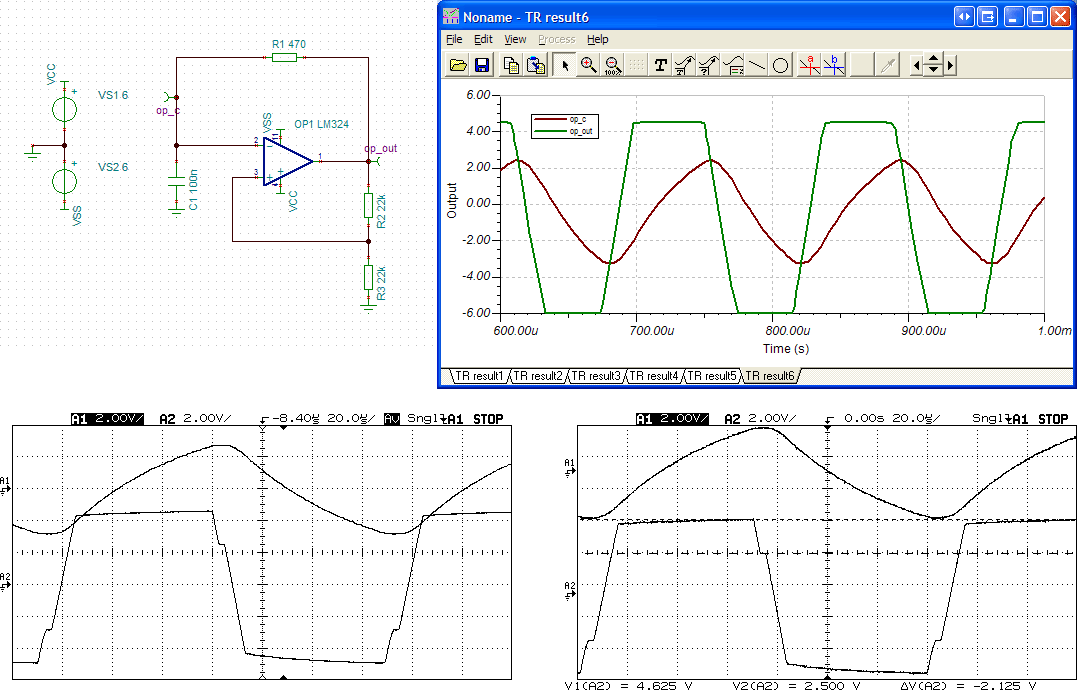Activate cursor b marker tool
Image resolution: width=1077 pixels, height=693 pixels.
[834, 65]
